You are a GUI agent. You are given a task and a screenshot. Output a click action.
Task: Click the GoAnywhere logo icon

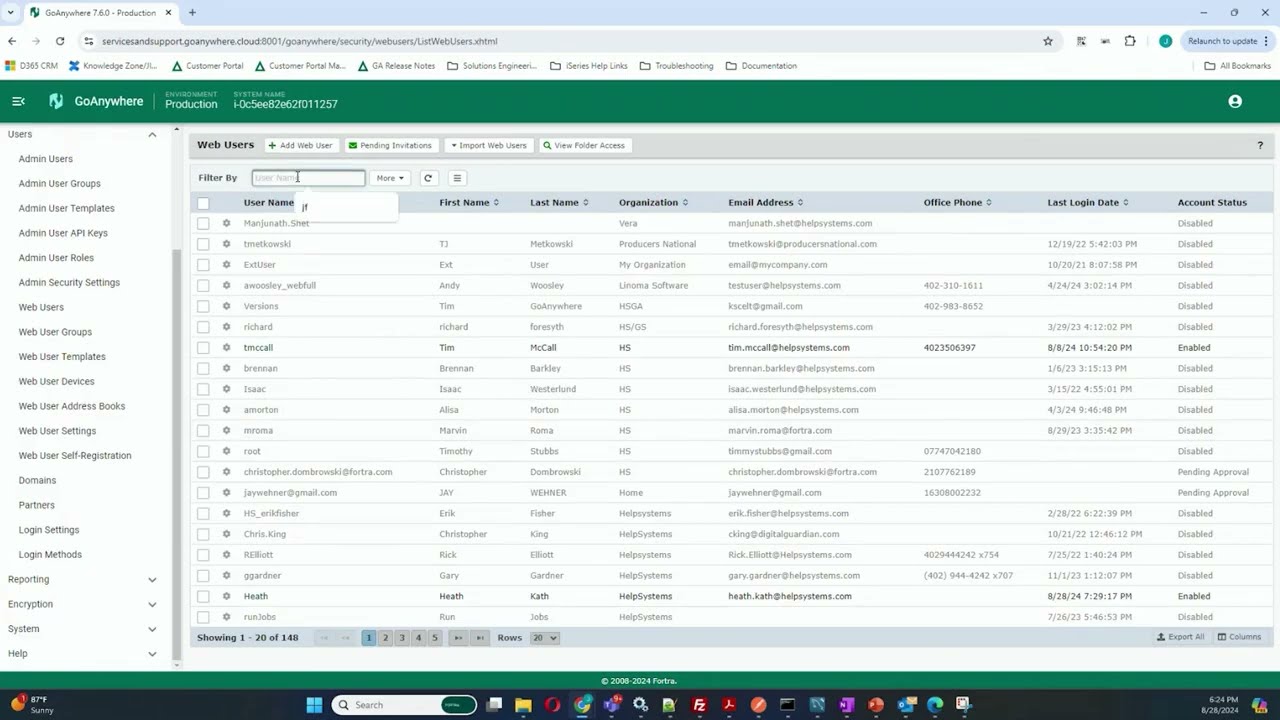click(56, 101)
